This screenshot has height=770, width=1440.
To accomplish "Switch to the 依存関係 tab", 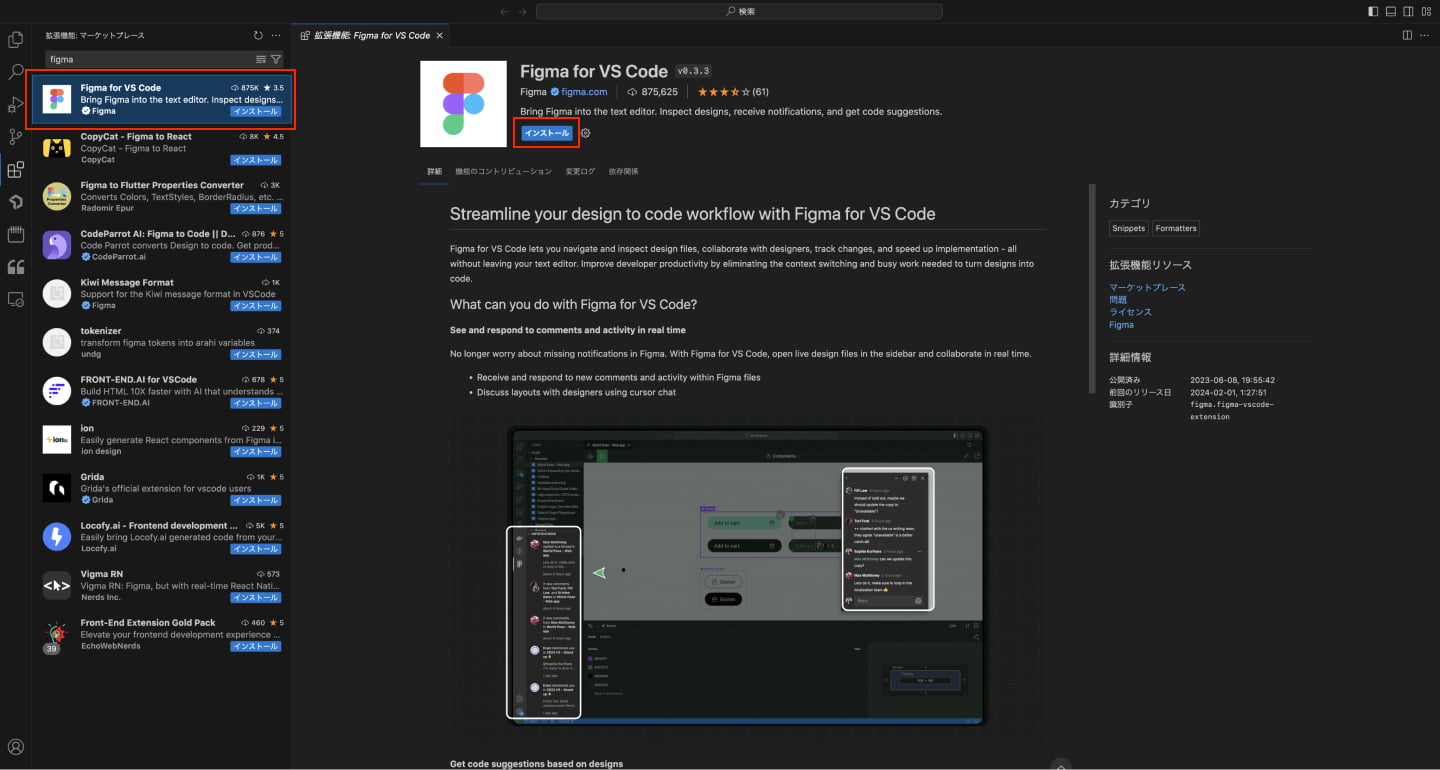I will point(623,171).
